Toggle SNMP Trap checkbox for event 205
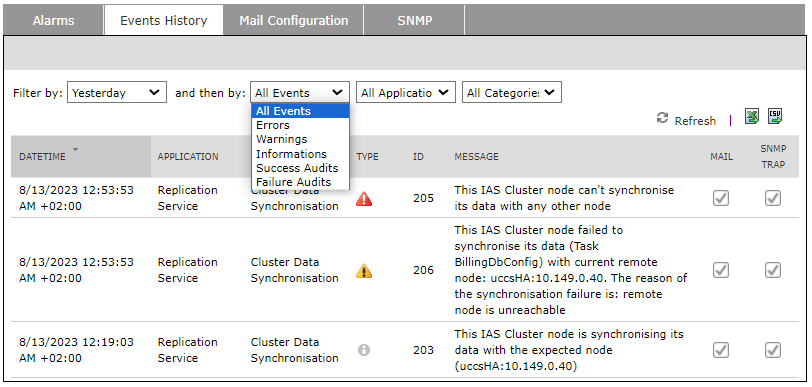 773,198
